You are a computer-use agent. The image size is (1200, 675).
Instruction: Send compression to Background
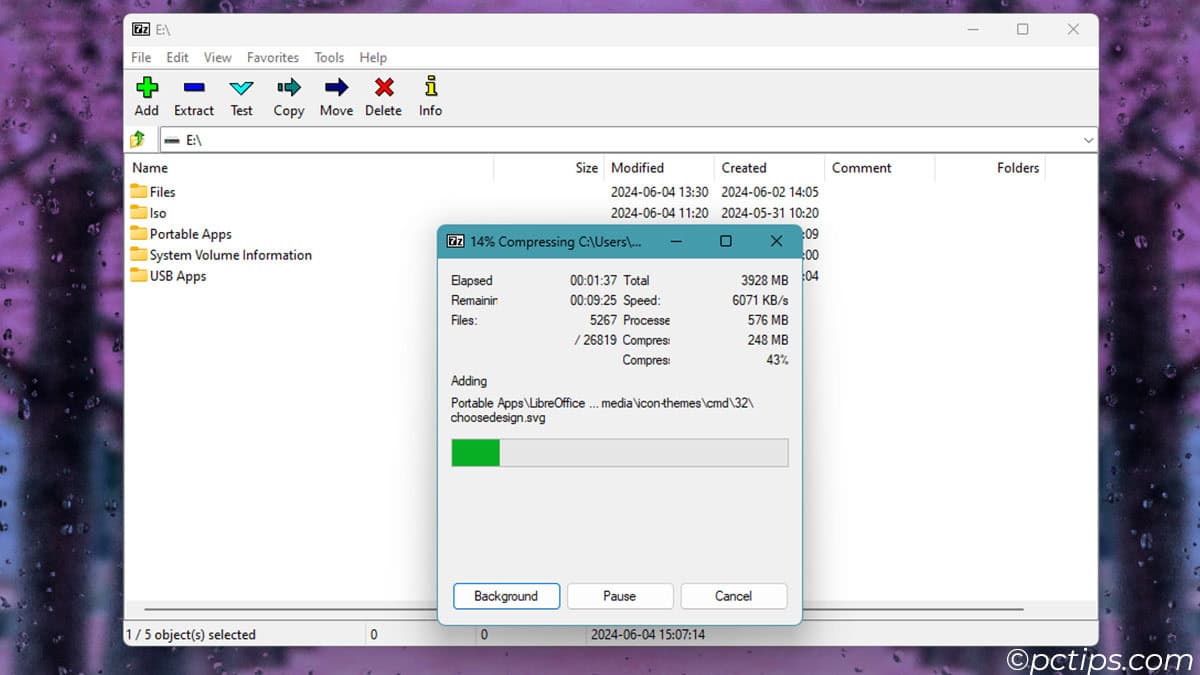click(x=506, y=596)
